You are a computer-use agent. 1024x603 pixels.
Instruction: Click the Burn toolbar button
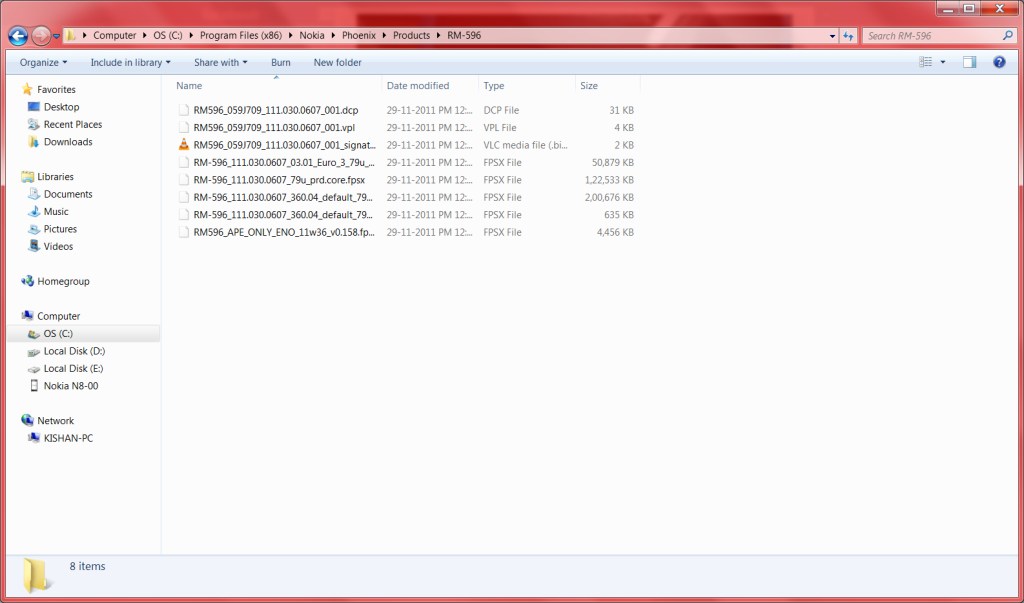(x=281, y=63)
